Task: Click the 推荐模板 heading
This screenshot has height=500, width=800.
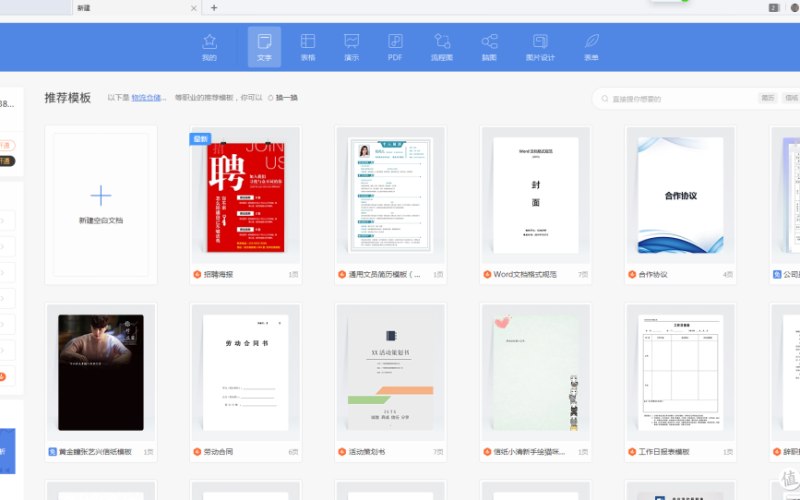Action: tap(67, 97)
